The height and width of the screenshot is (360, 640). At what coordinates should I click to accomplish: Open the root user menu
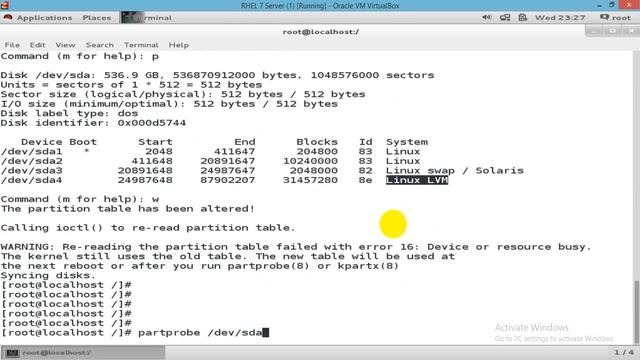click(616, 18)
